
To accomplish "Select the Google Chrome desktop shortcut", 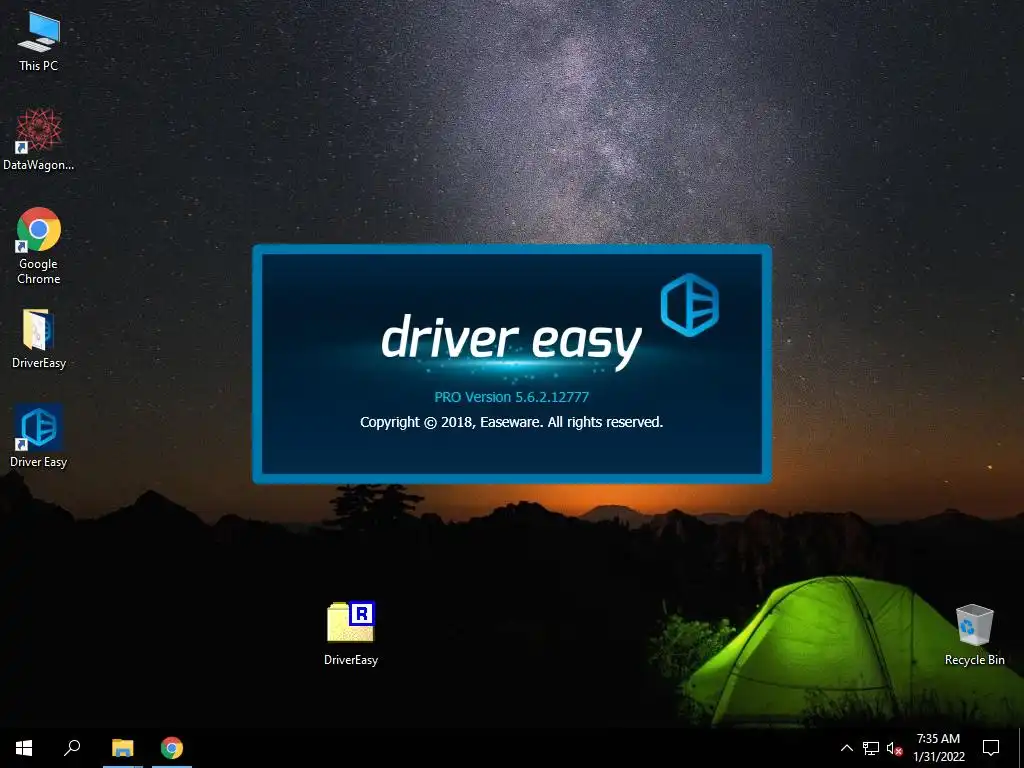I will click(x=39, y=246).
